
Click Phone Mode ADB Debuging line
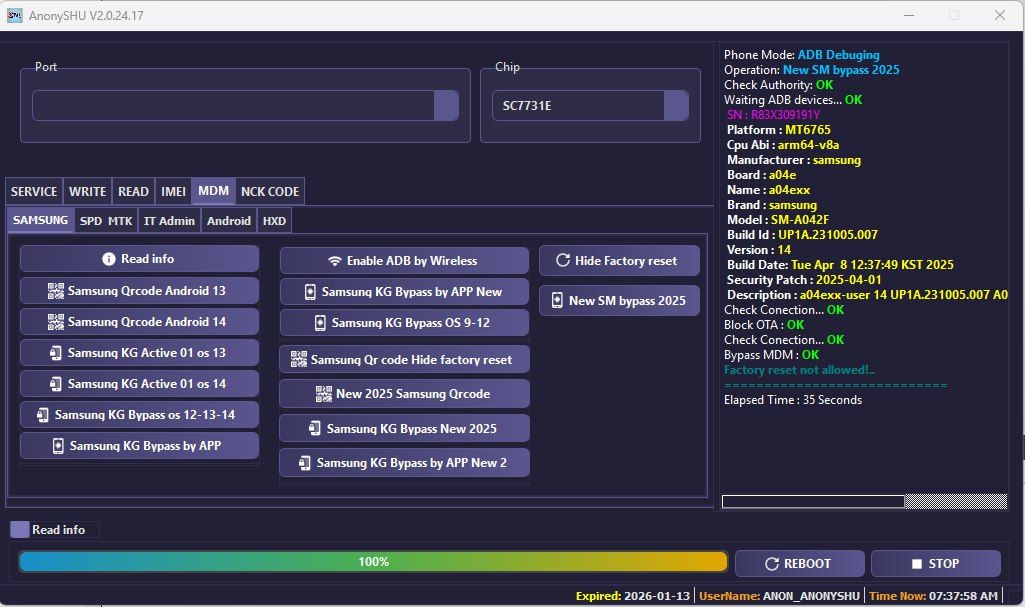coord(801,55)
